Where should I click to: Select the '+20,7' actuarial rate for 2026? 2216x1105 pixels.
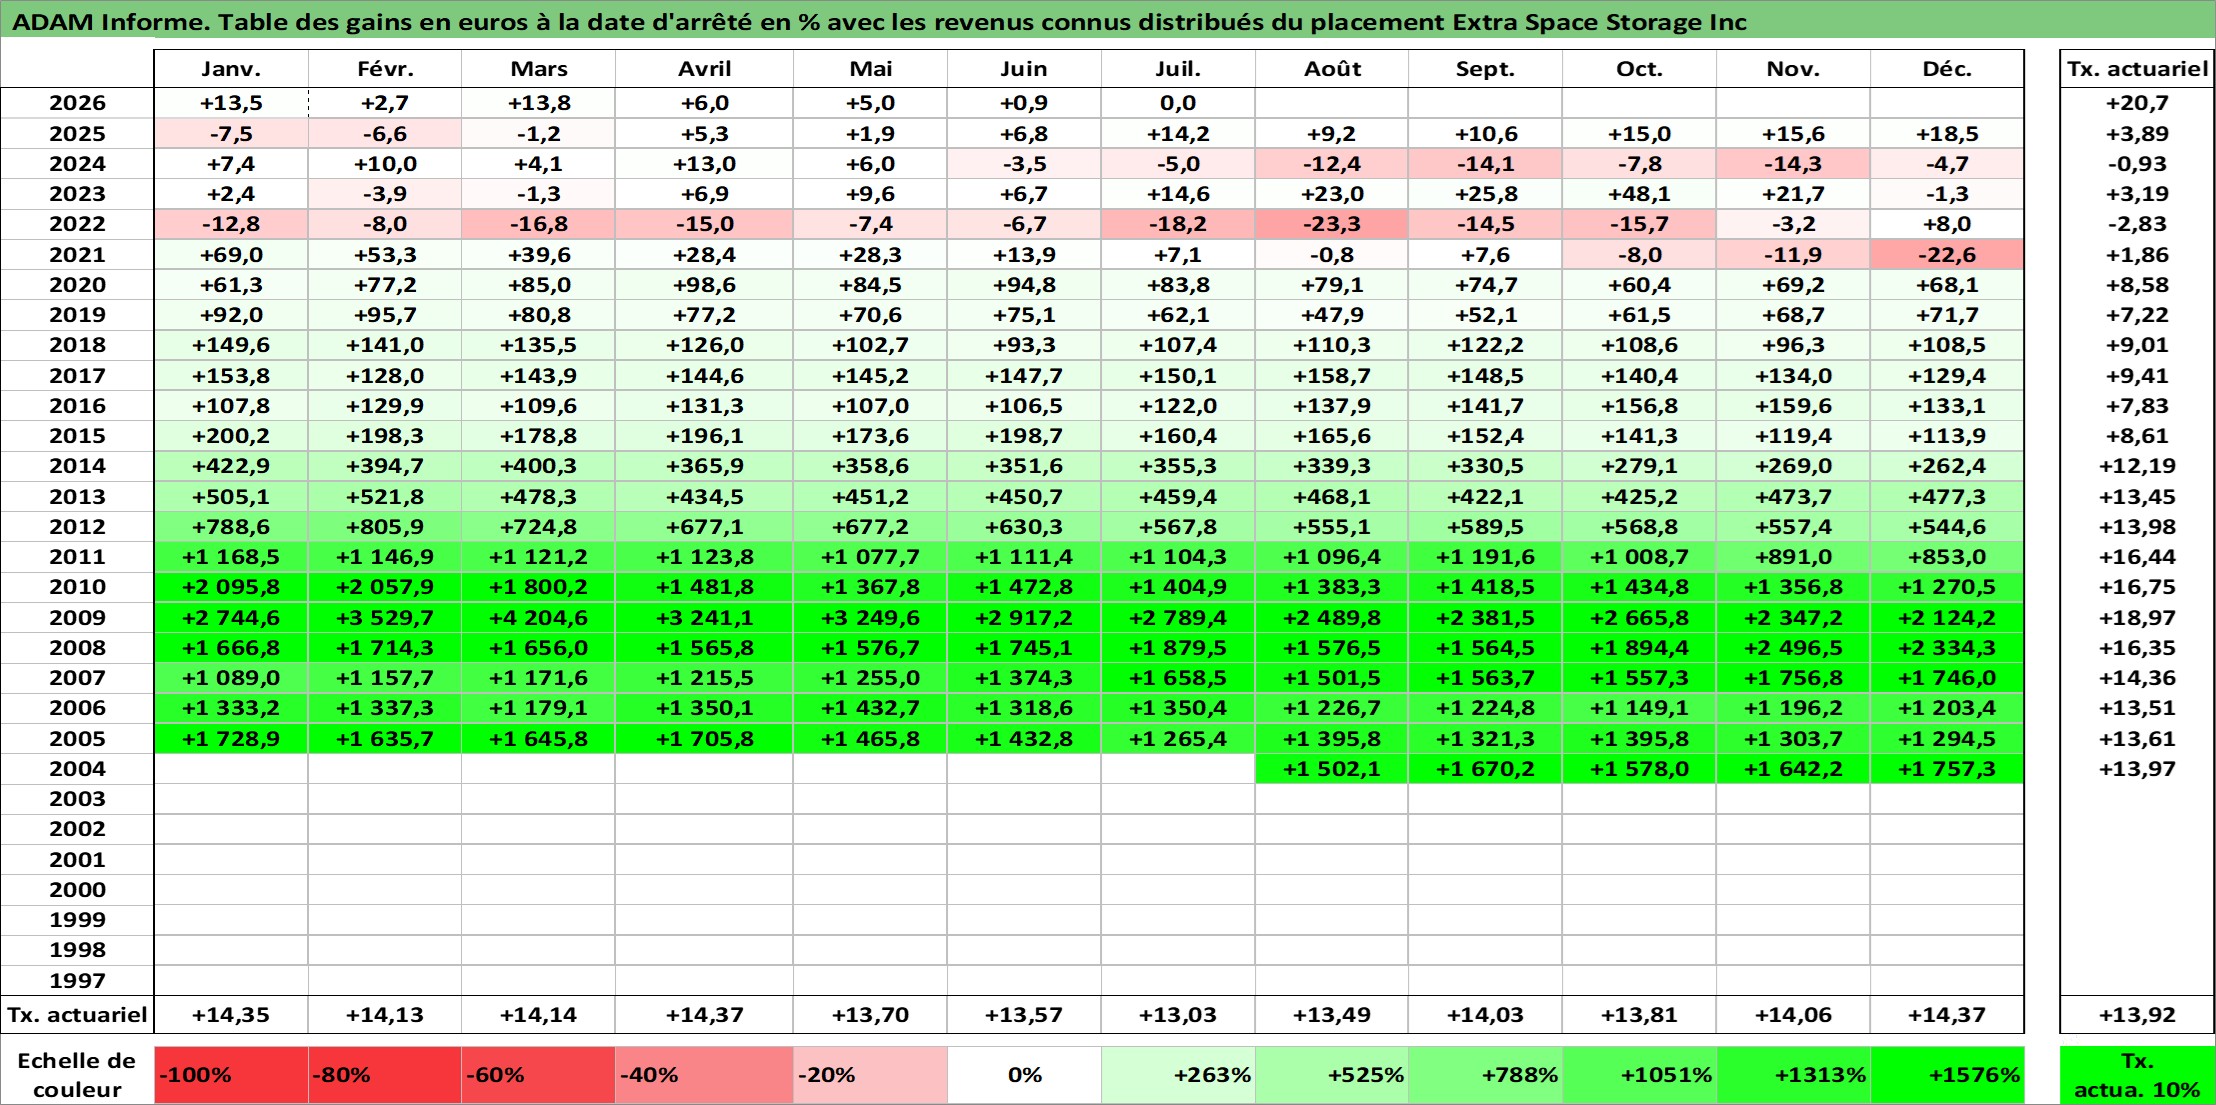point(2137,103)
